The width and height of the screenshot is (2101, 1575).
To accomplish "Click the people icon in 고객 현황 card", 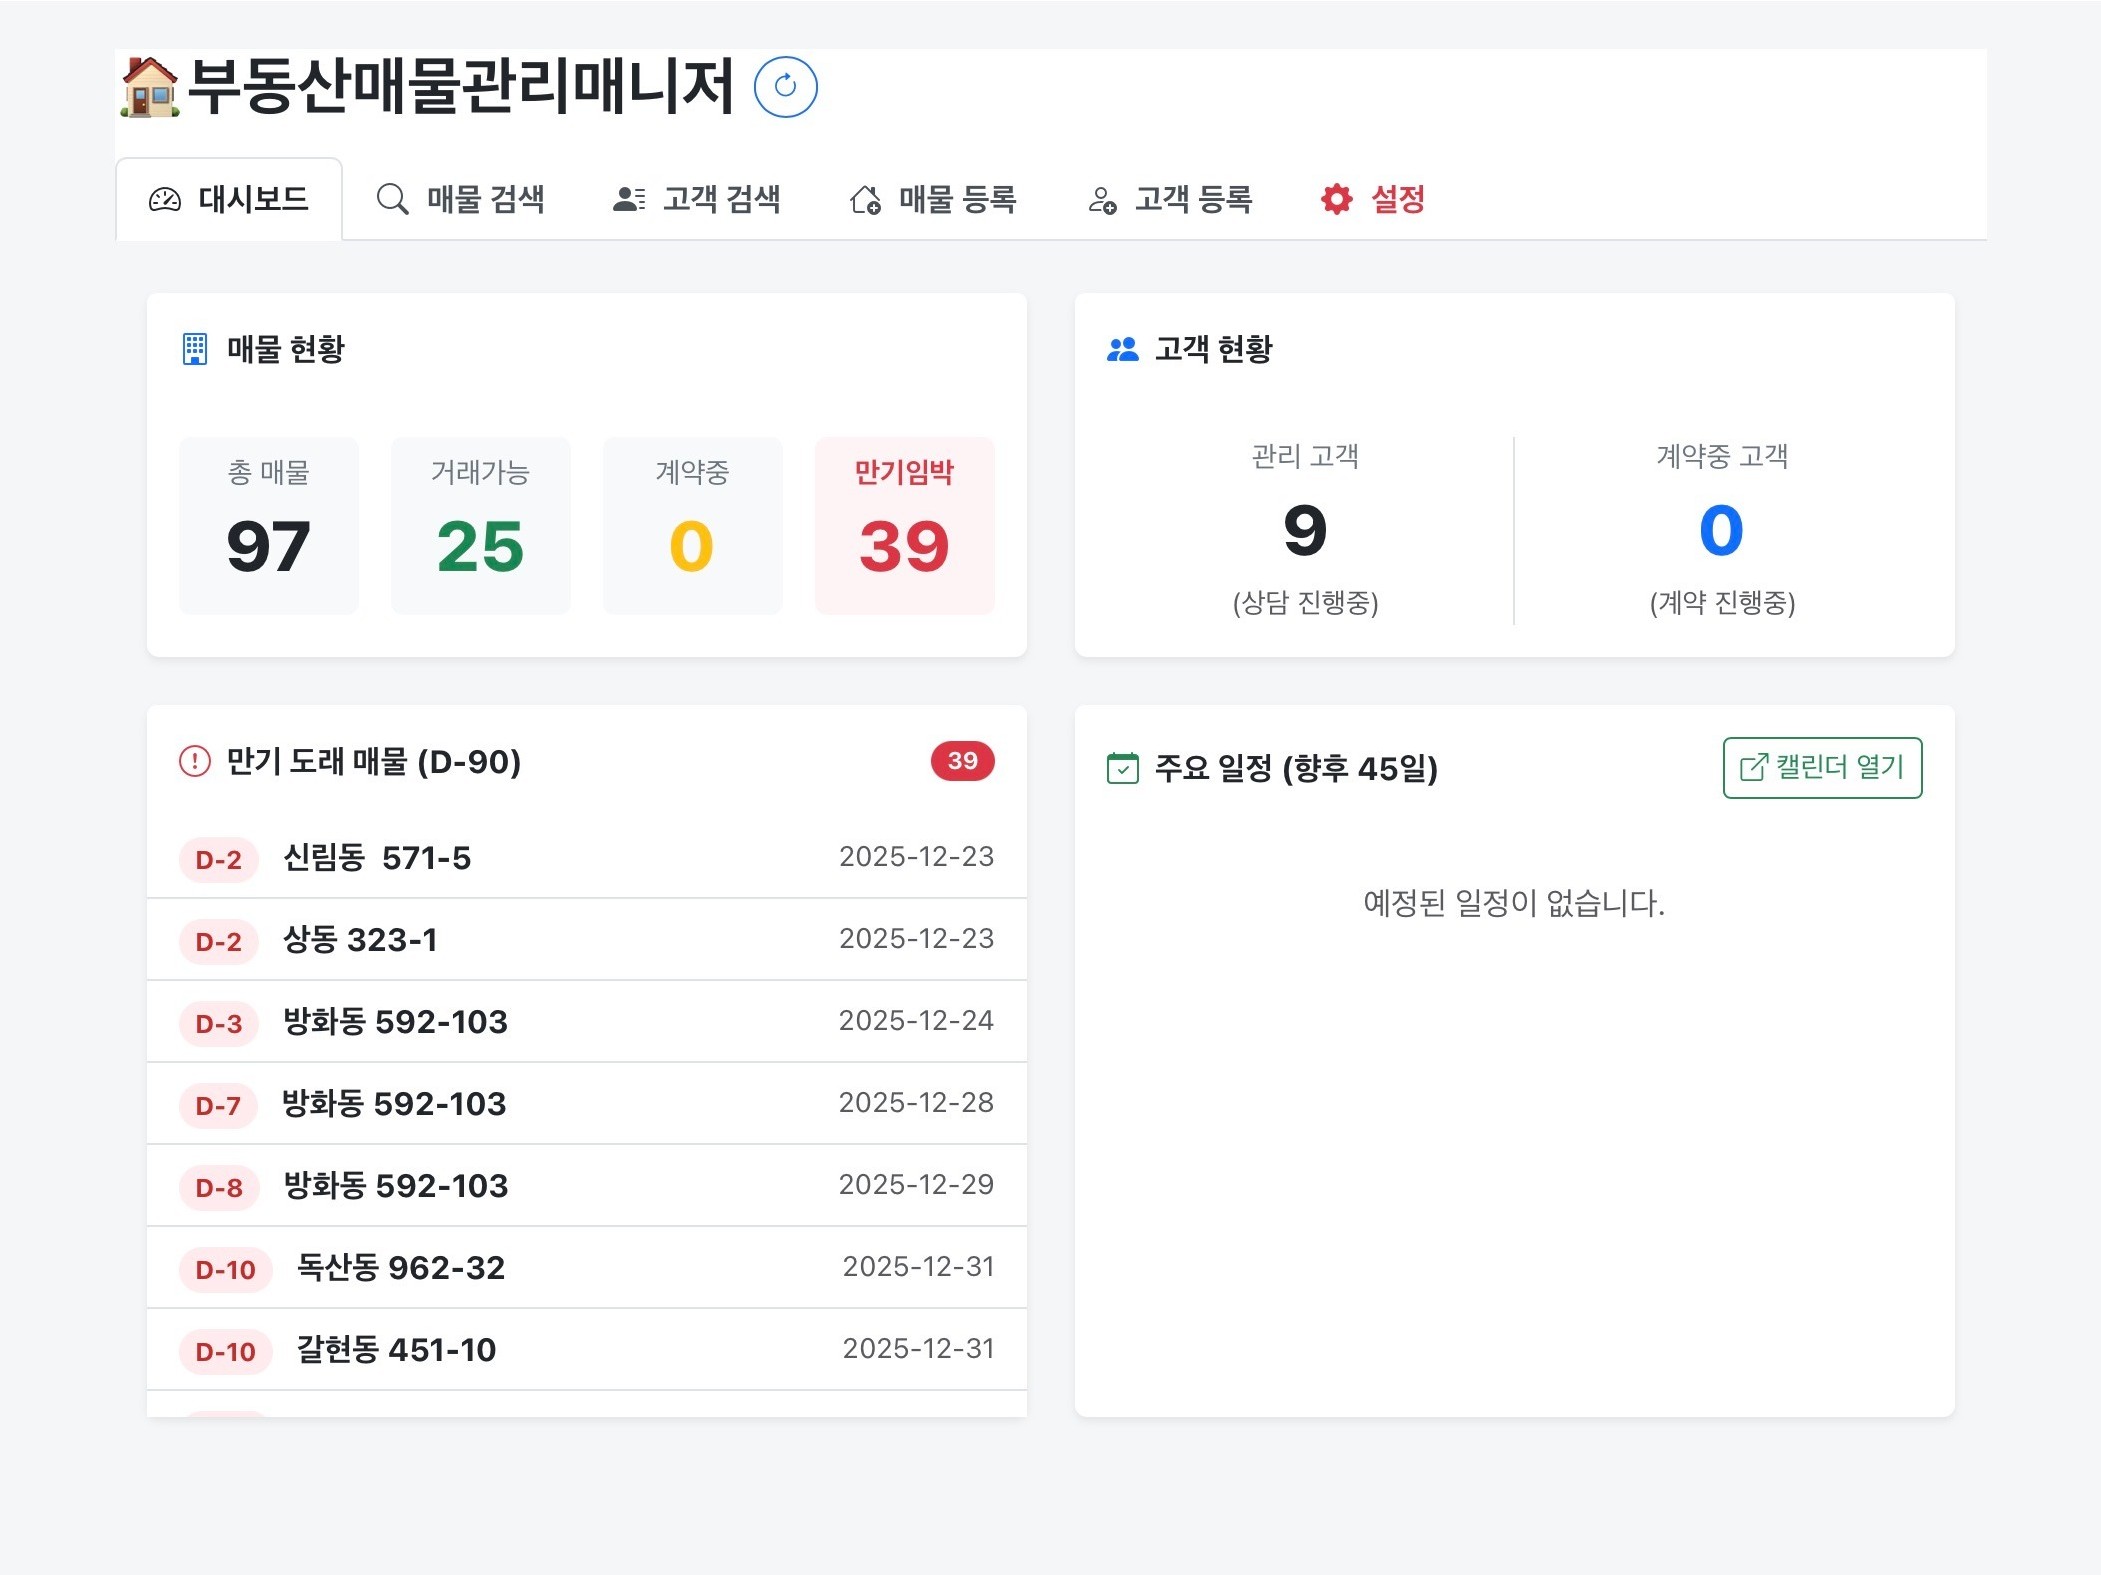I will click(x=1122, y=348).
